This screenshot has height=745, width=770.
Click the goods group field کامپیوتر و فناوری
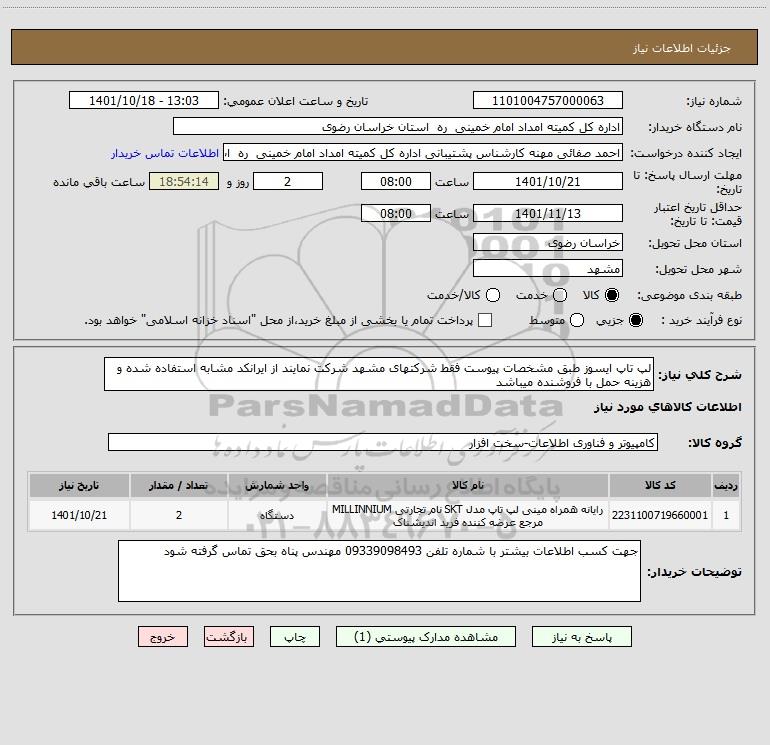[x=383, y=442]
